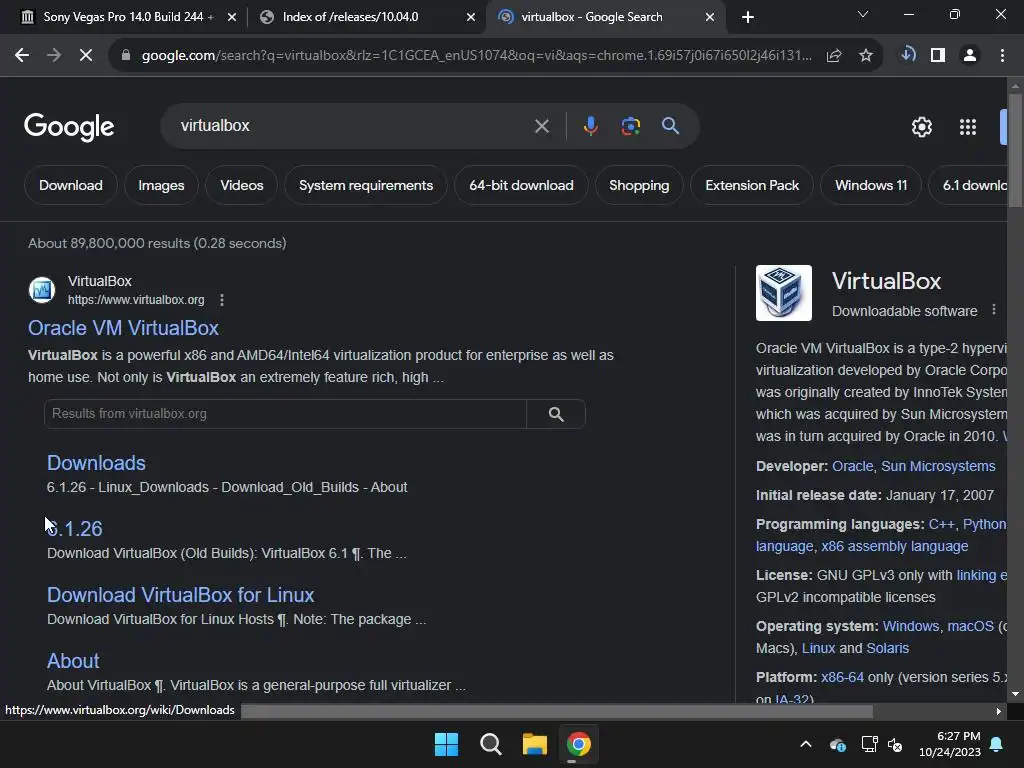Open File Explorer from taskbar
1024x768 pixels.
pos(534,744)
